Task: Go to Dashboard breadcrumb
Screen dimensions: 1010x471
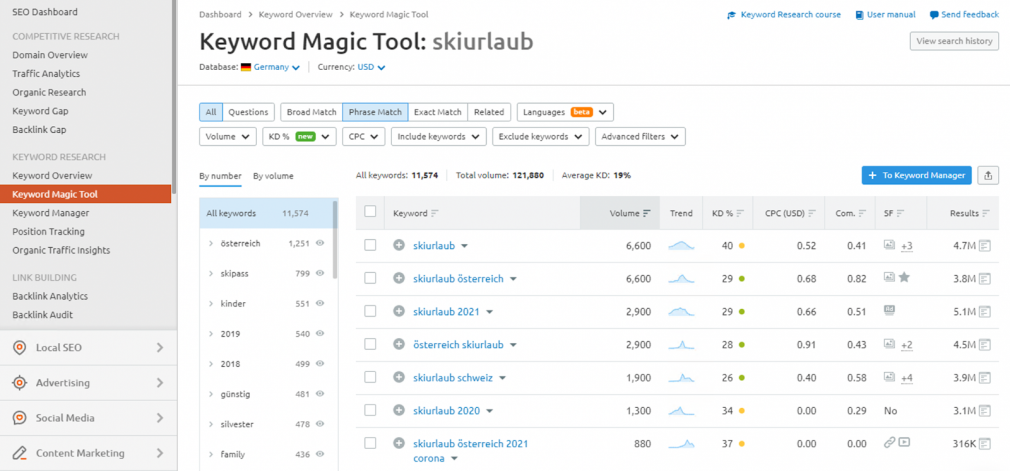Action: [220, 14]
